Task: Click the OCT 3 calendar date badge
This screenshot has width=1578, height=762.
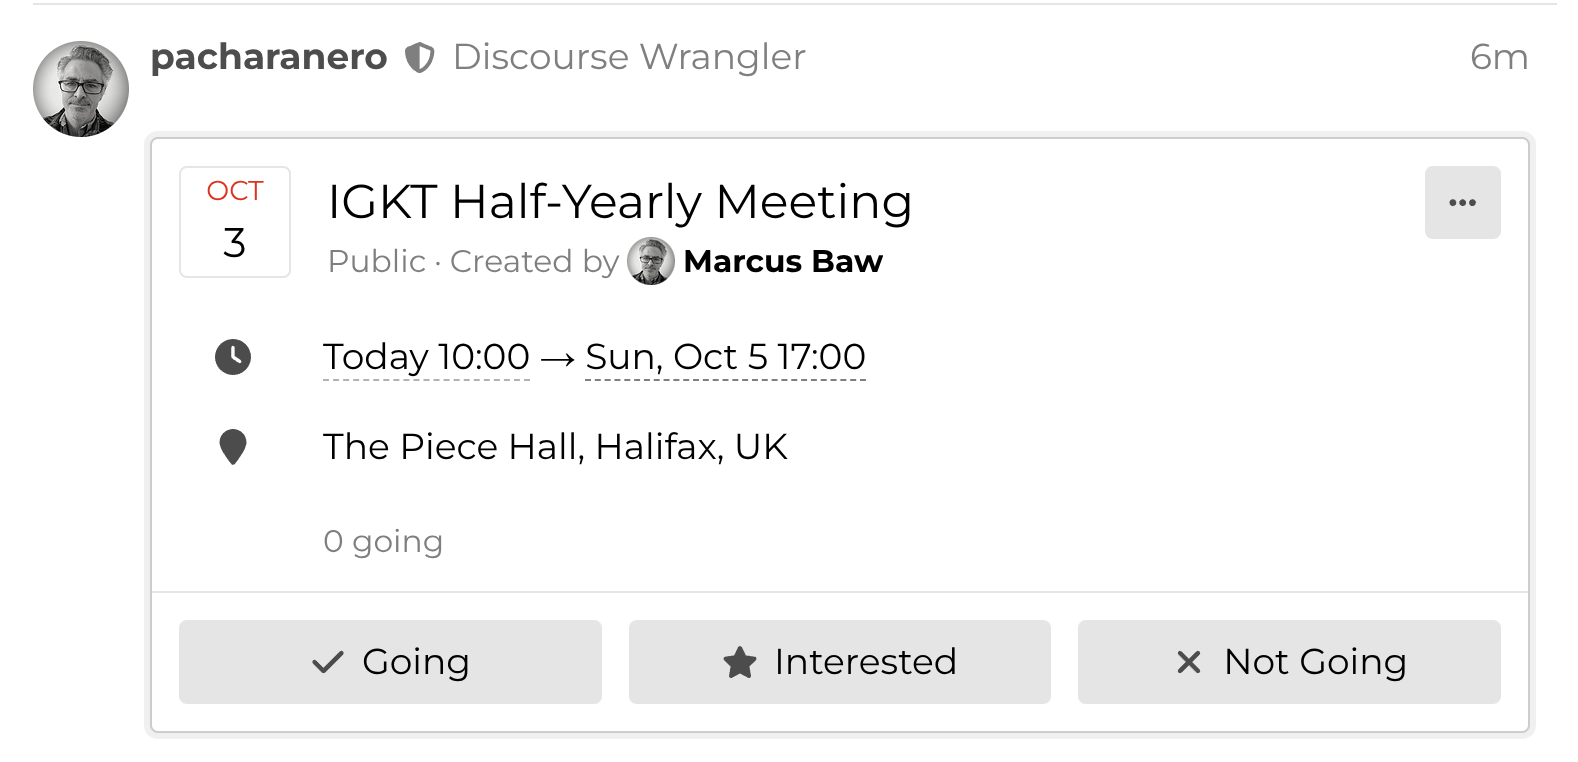Action: tap(235, 221)
